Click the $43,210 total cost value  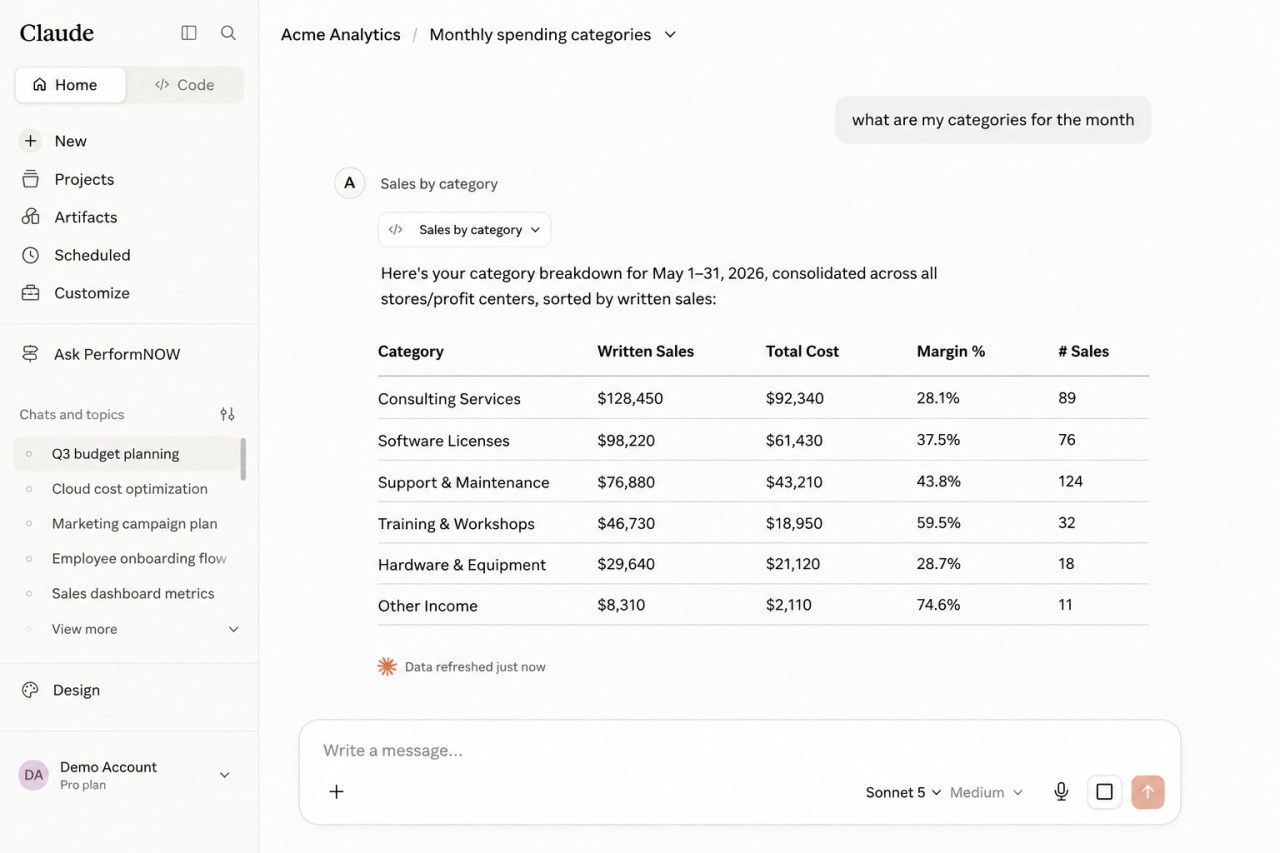point(794,482)
